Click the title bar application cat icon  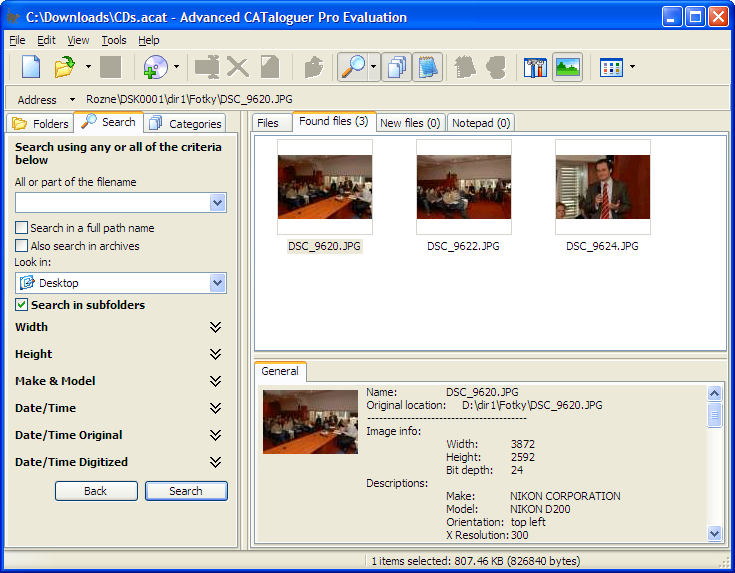pos(13,17)
